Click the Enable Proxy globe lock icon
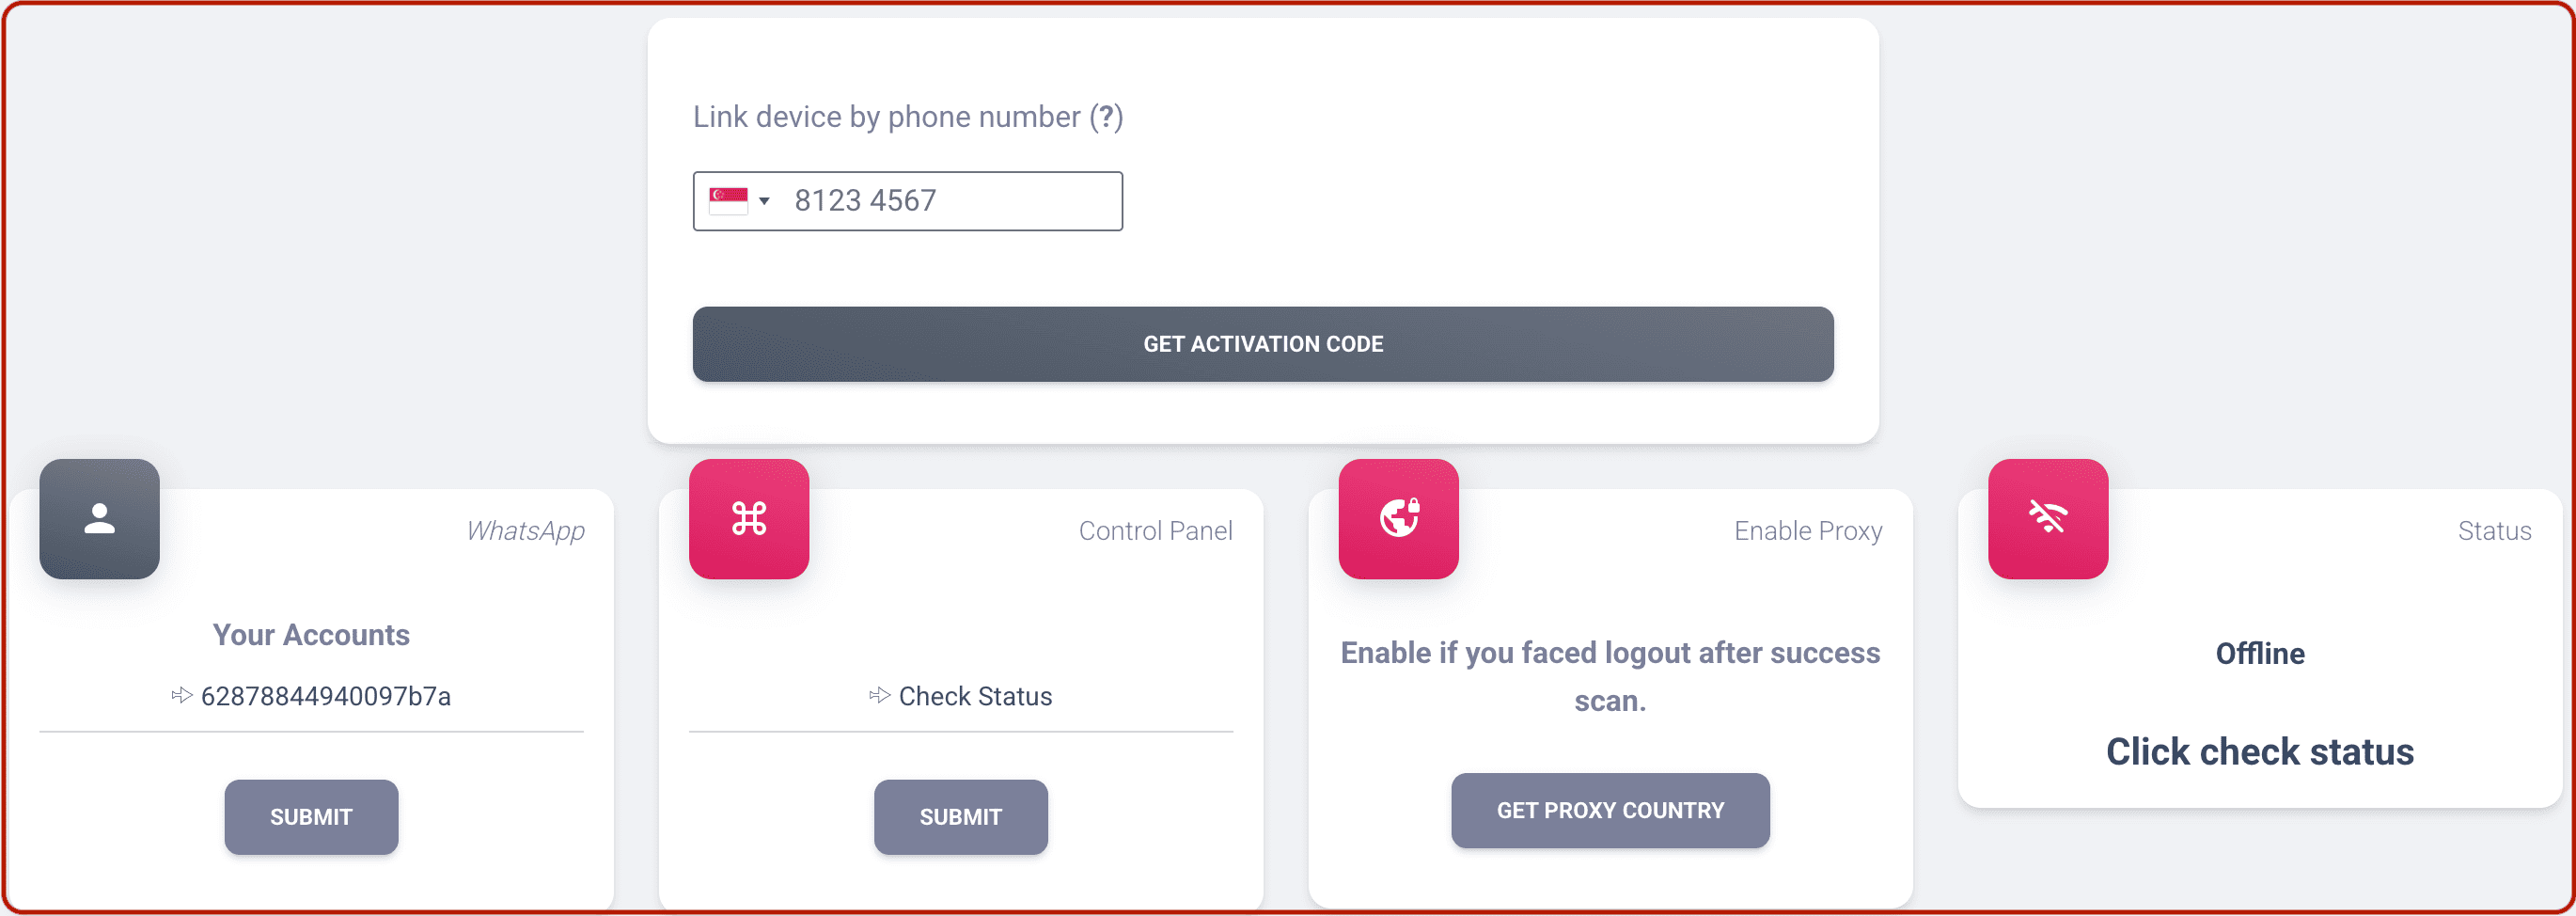The height and width of the screenshot is (916, 2576). click(x=1398, y=518)
